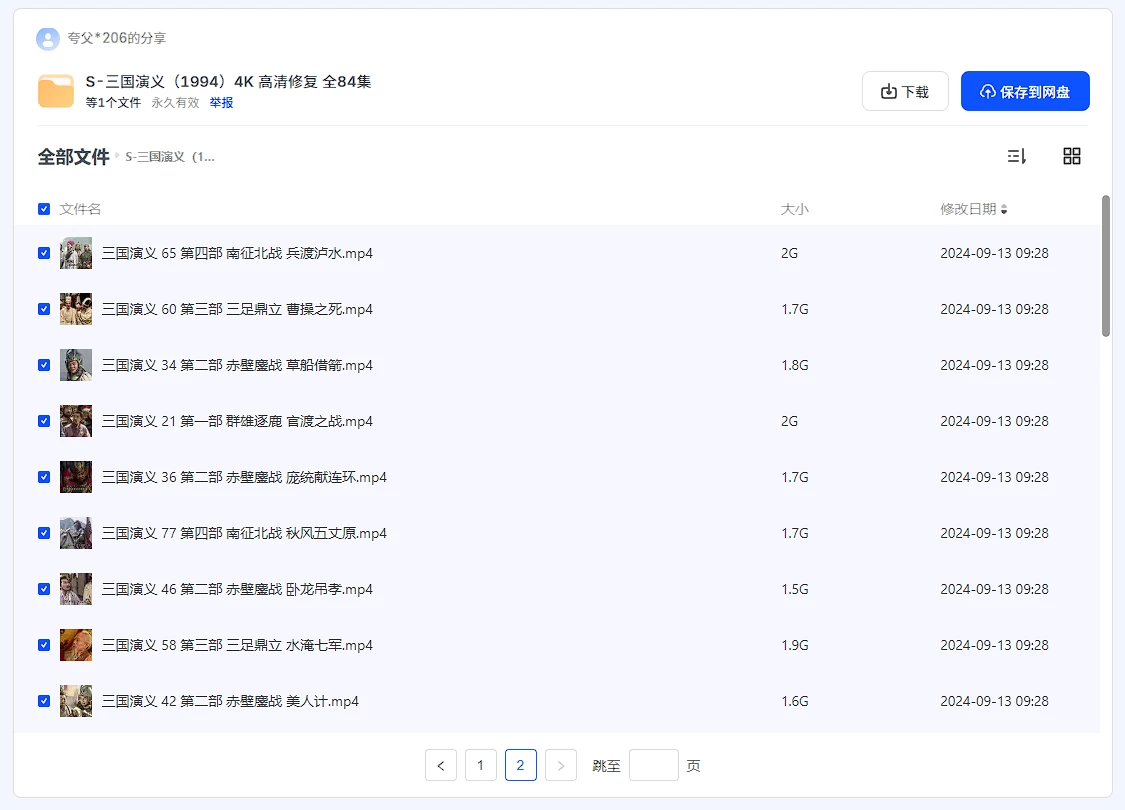Click the 下载 download button

(x=905, y=91)
